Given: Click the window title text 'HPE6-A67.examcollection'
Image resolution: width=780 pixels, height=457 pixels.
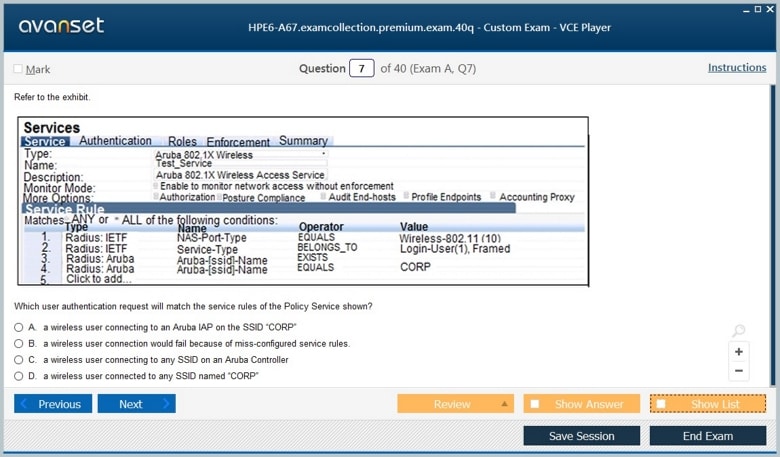Looking at the screenshot, I should [429, 27].
